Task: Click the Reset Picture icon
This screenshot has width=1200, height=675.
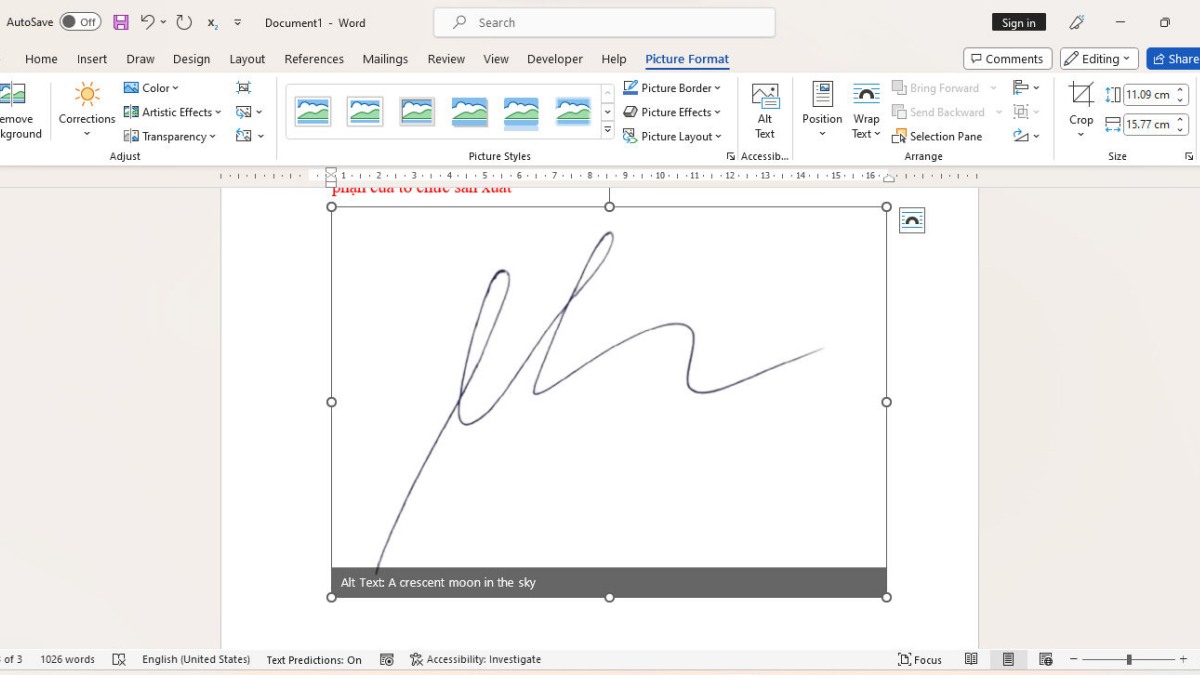Action: pos(244,136)
